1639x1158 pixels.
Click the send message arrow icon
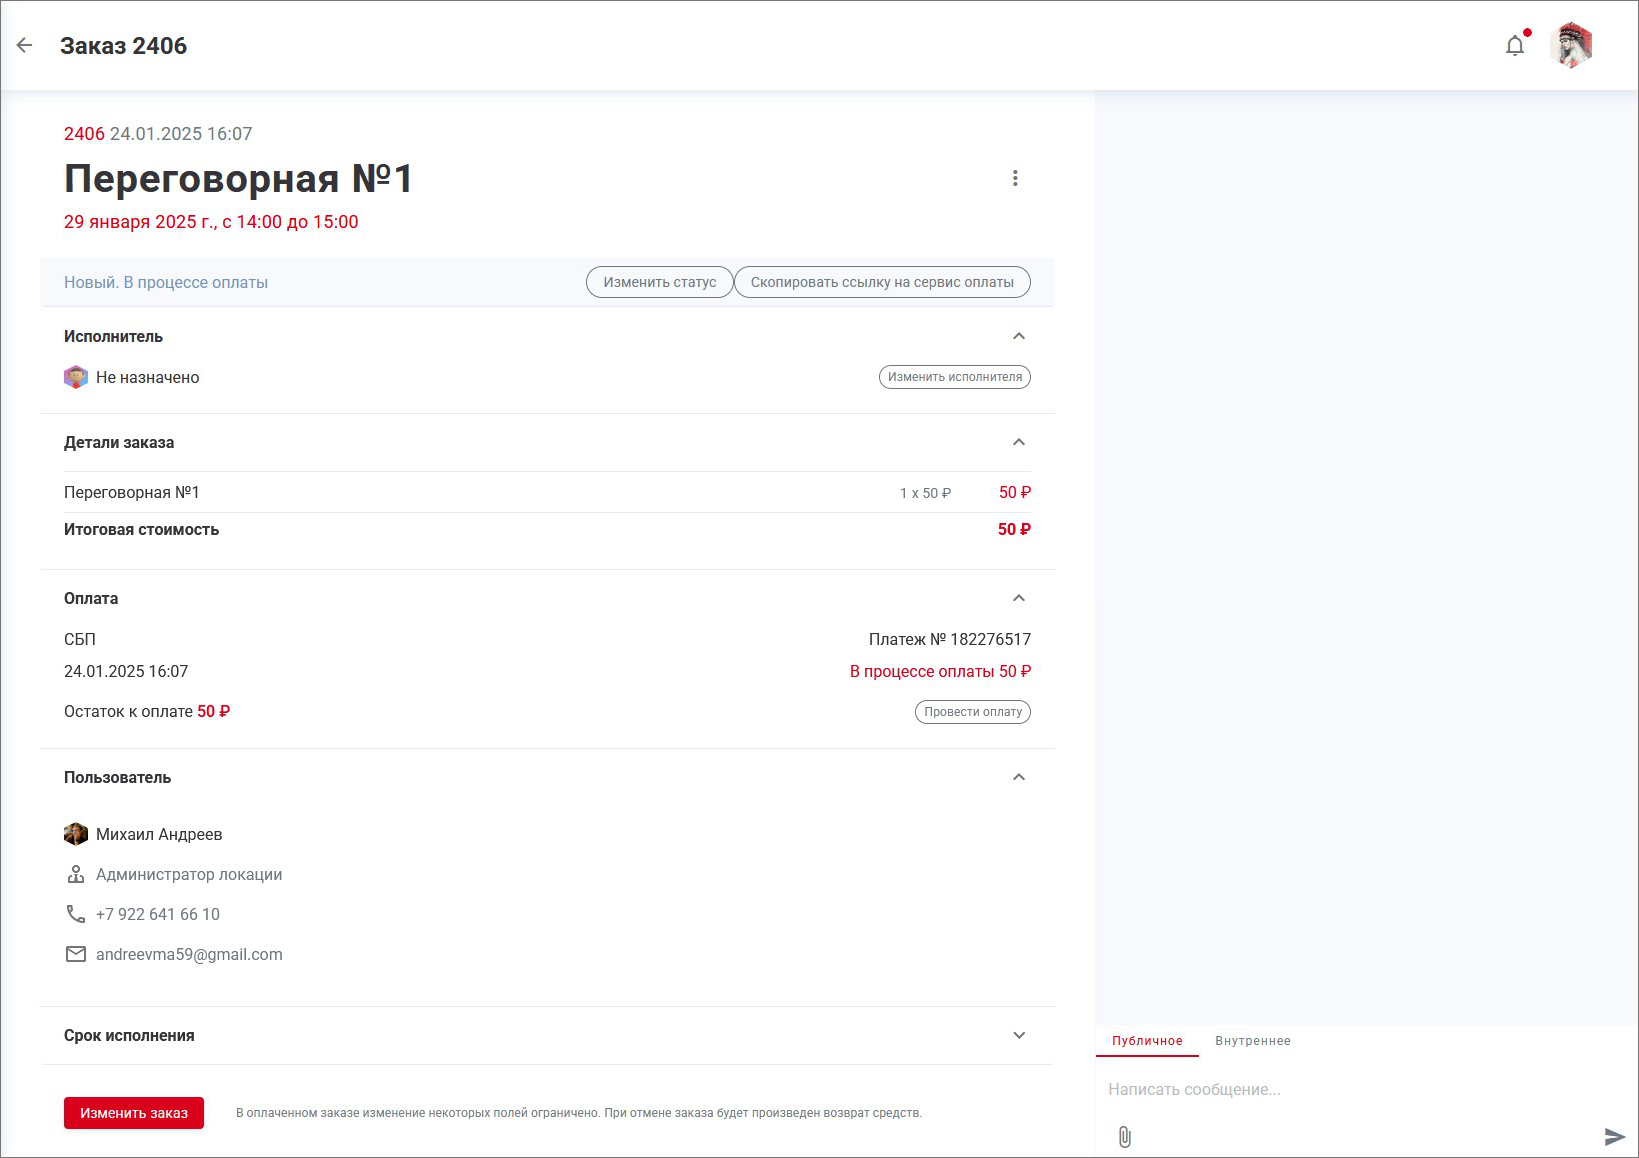[1614, 1137]
